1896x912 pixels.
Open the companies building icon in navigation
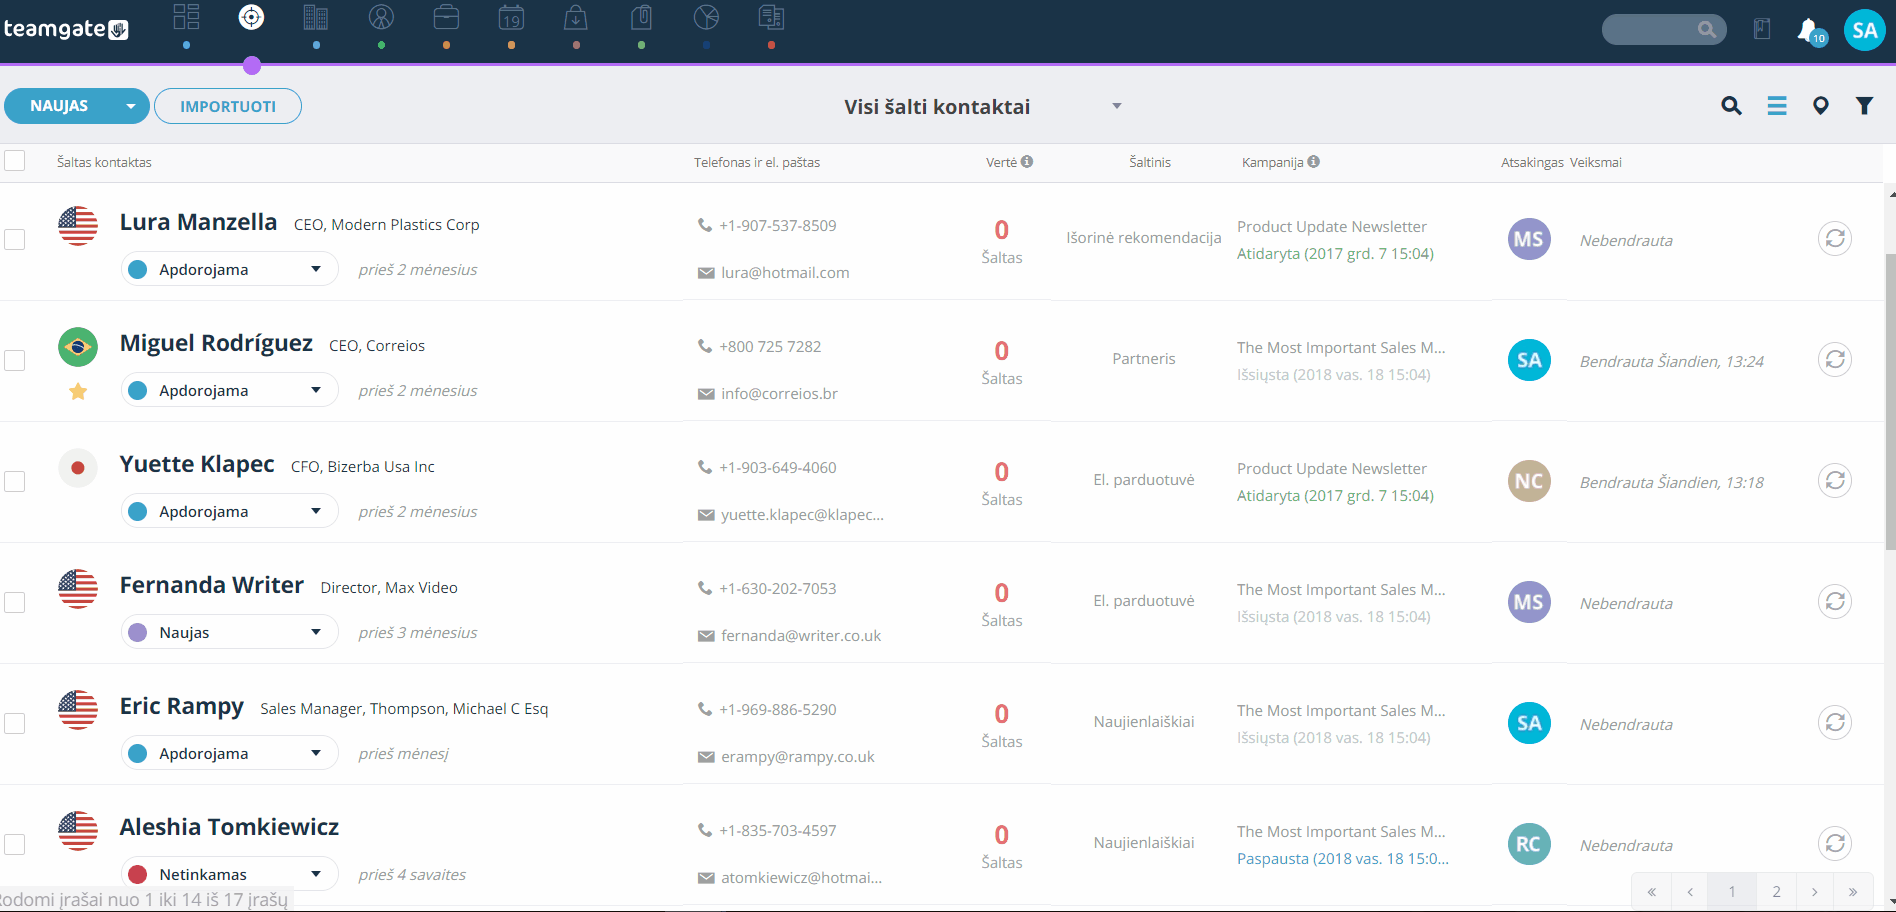click(x=316, y=17)
